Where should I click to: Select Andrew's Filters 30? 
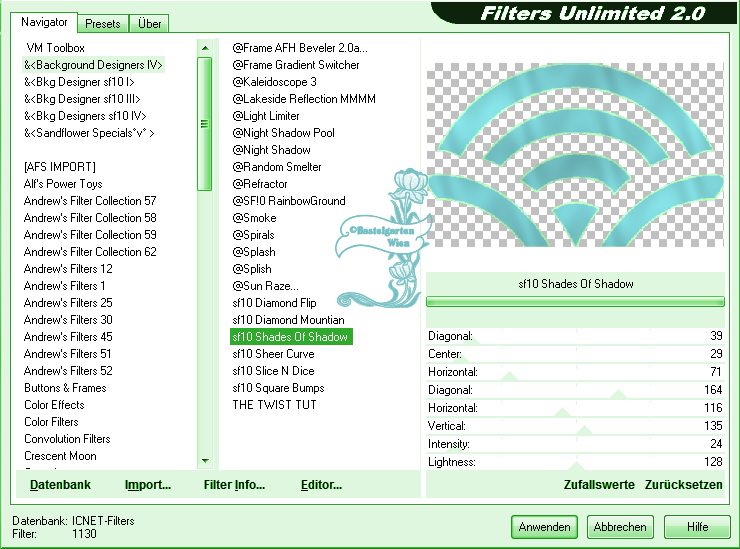point(68,320)
